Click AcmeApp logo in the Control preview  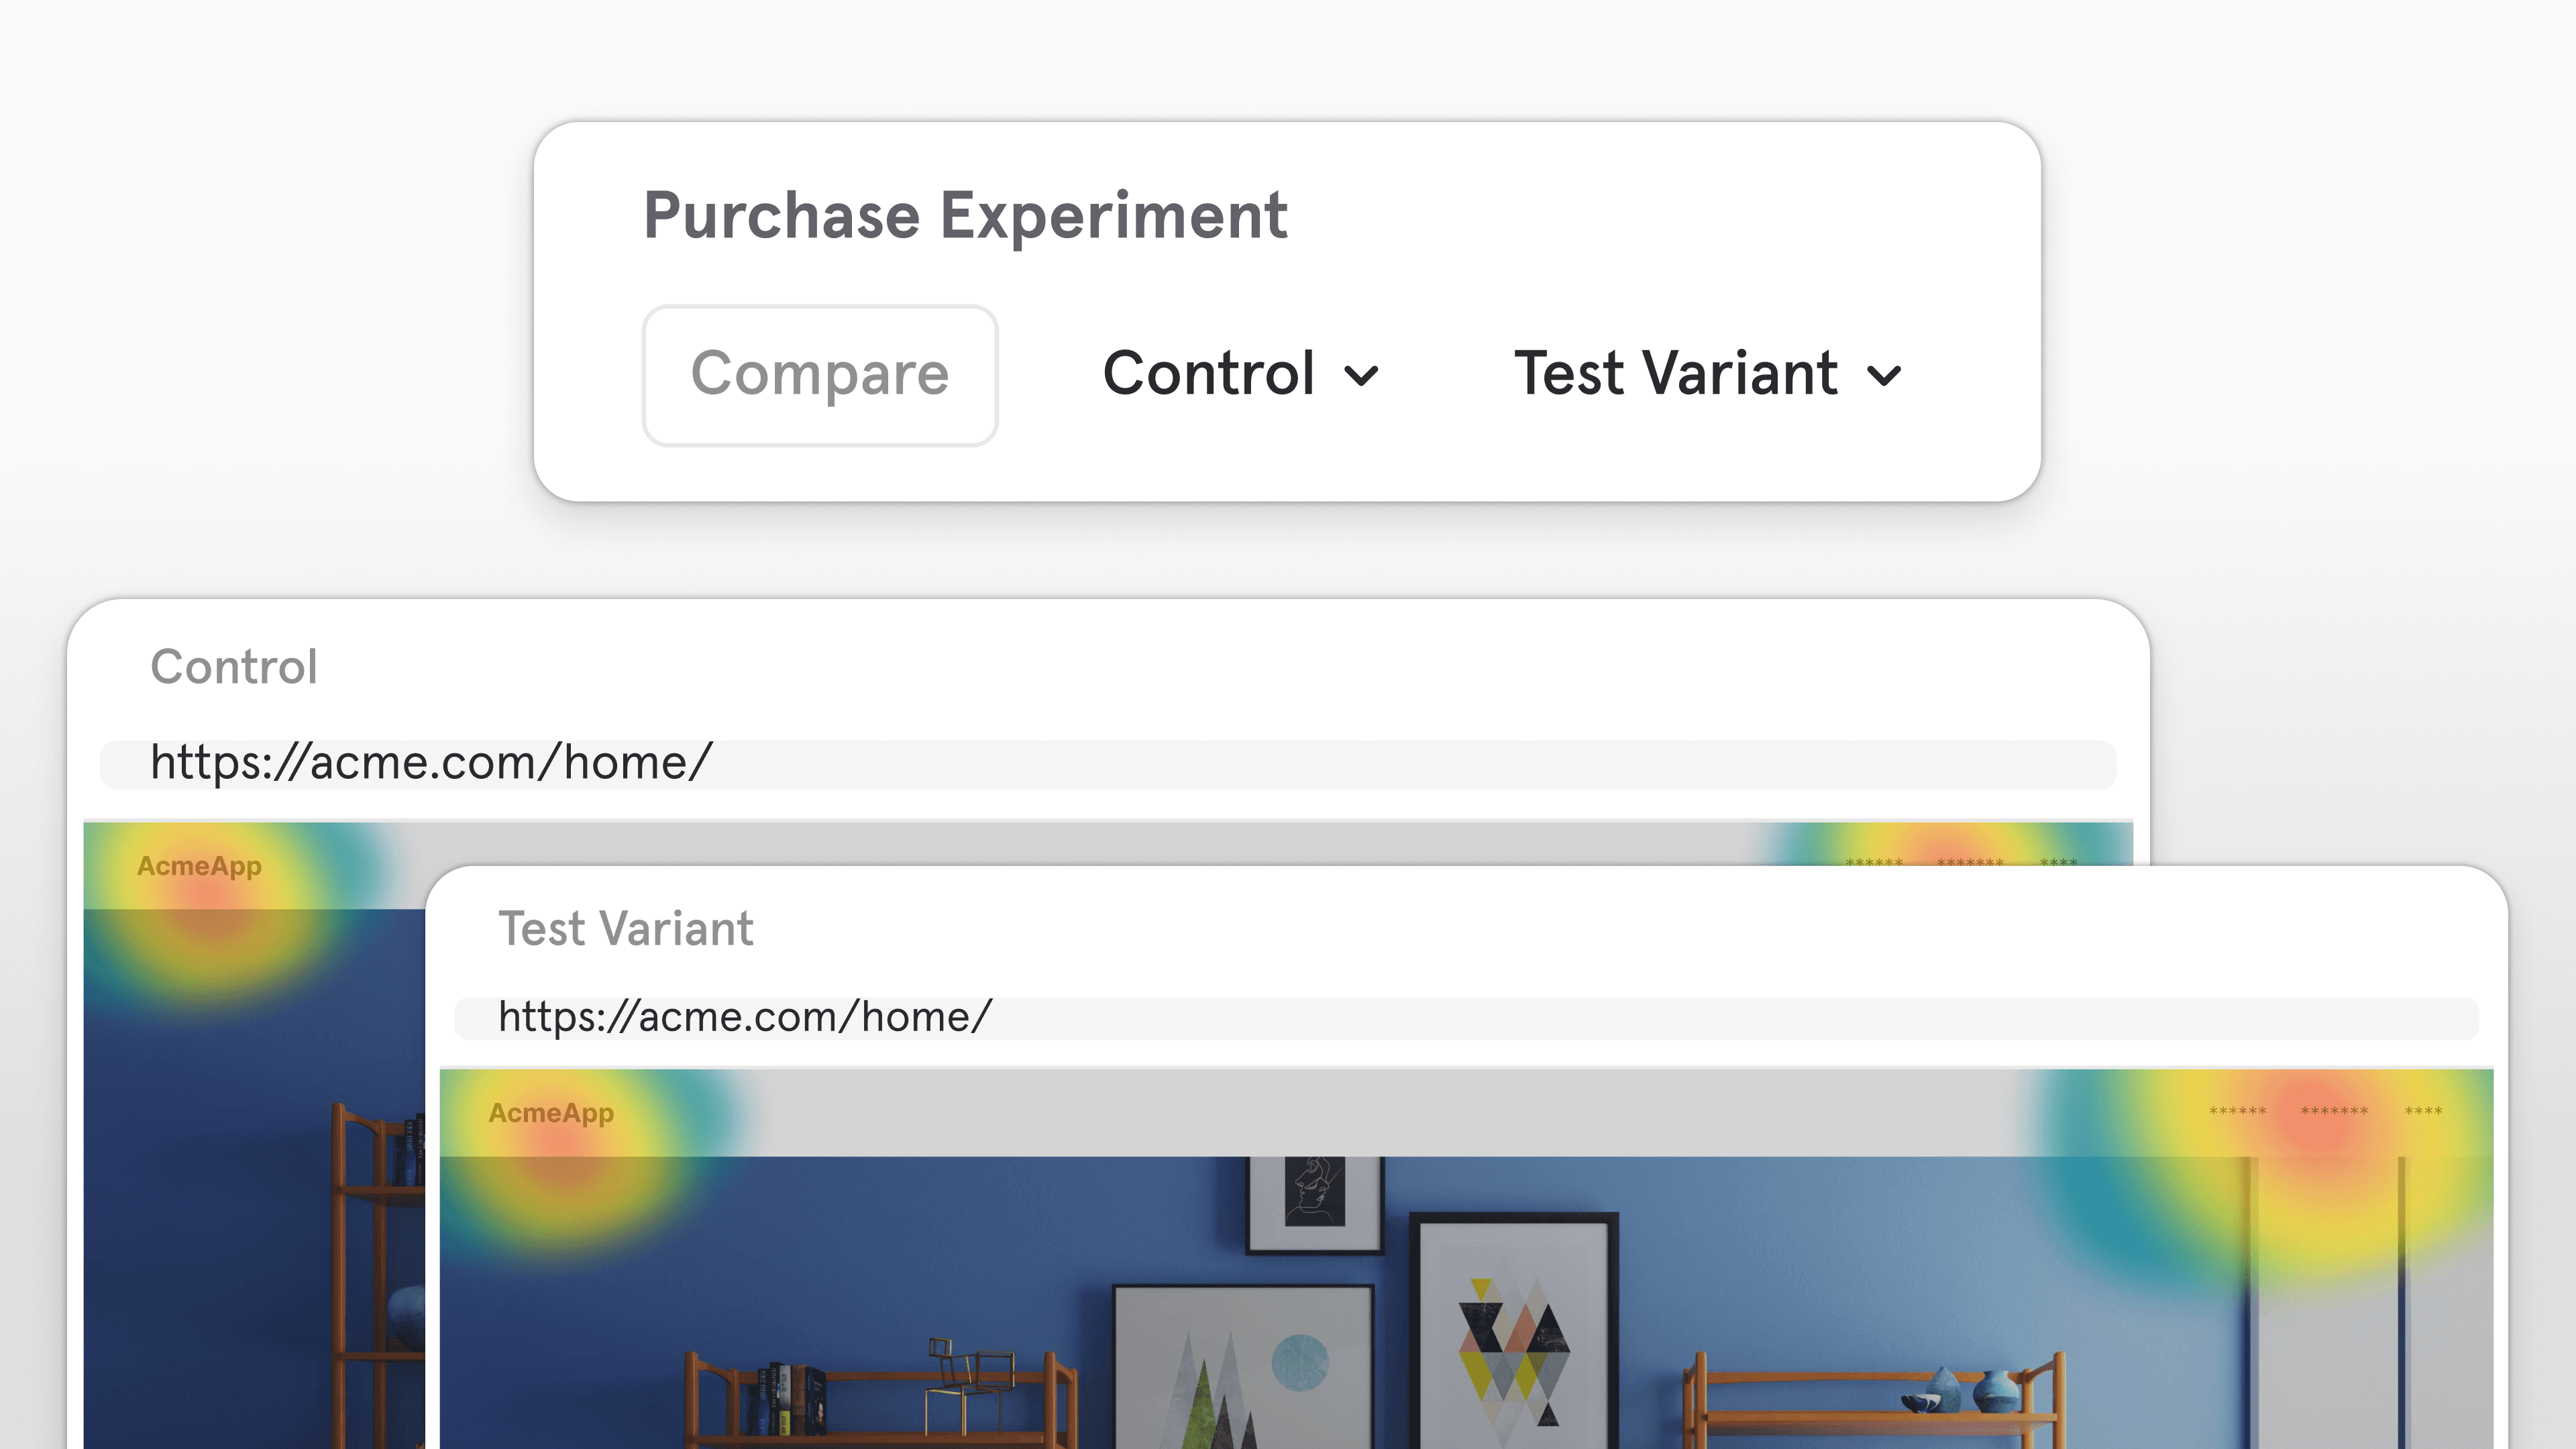point(199,866)
